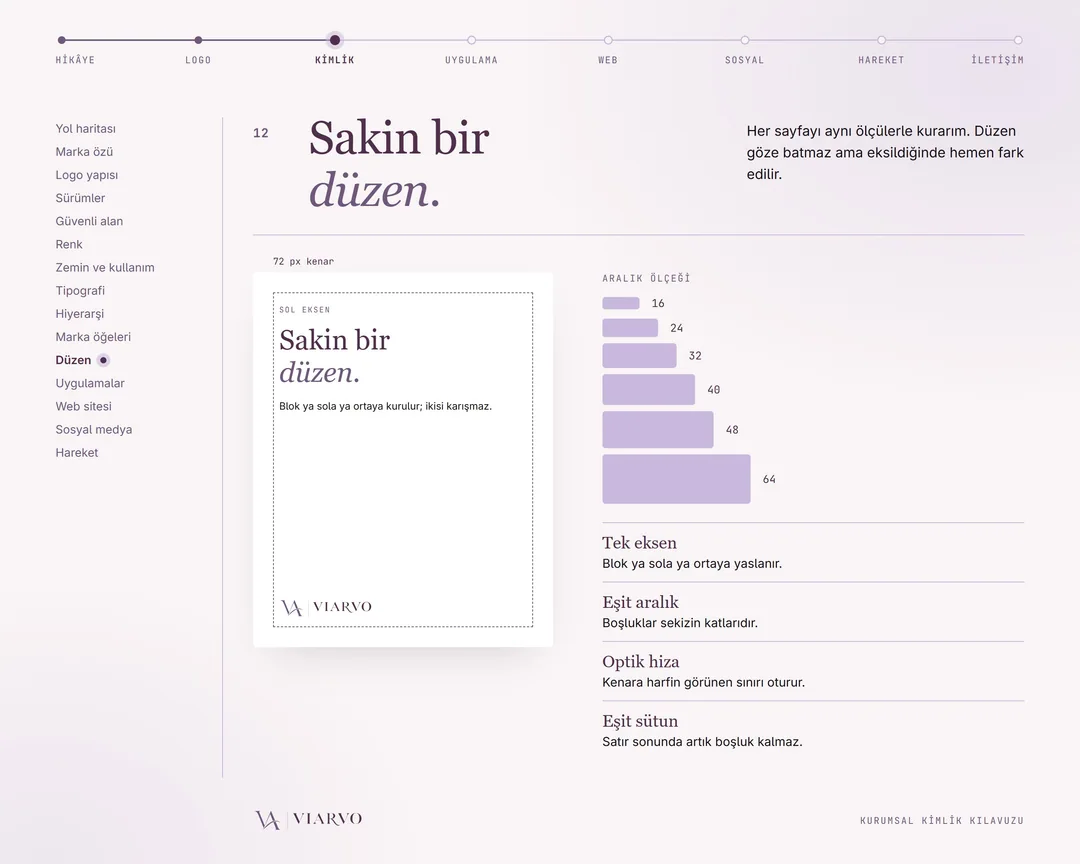The width and height of the screenshot is (1080, 864).
Task: Open the UYGULAMA timeline step
Action: coord(471,60)
